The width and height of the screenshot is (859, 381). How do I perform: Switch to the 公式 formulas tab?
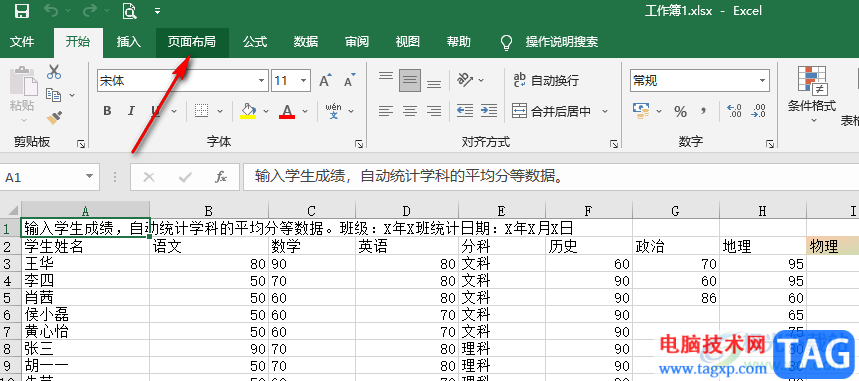(255, 42)
